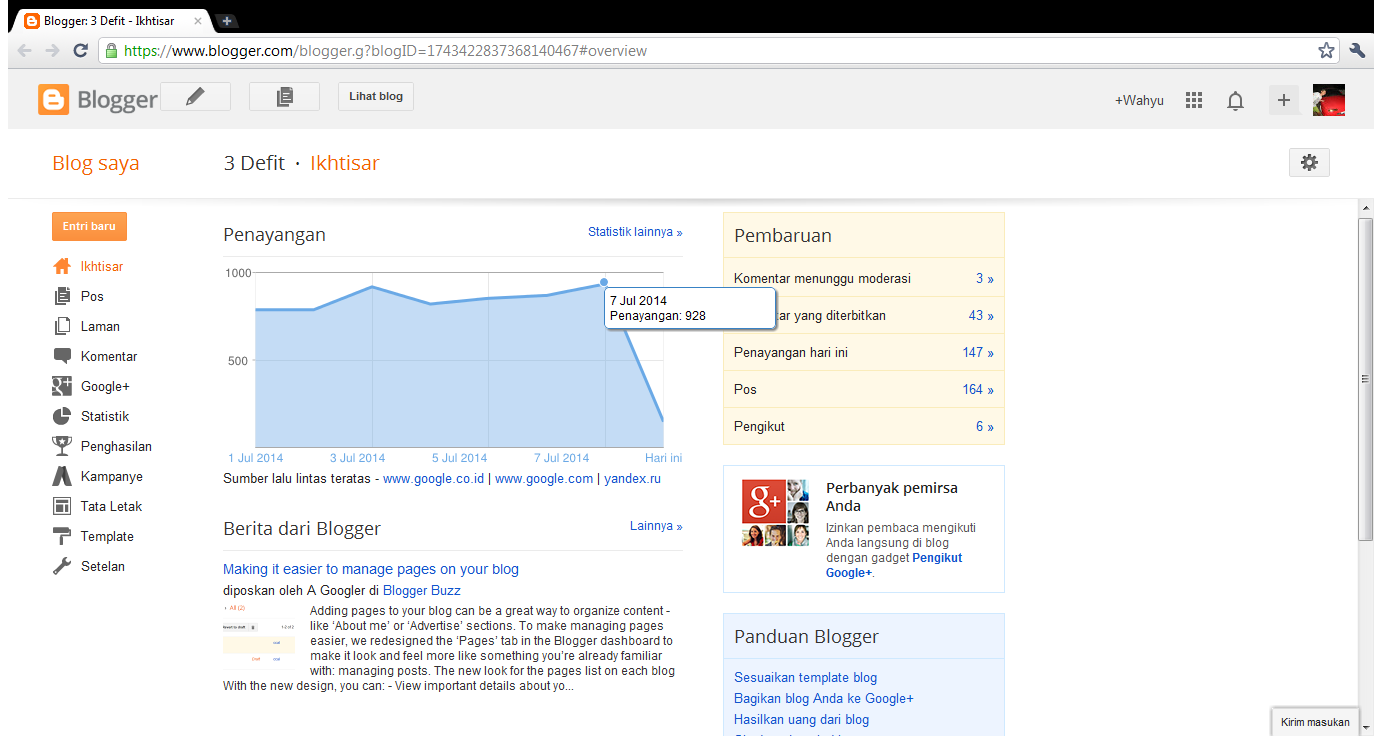Open the Statistik lainnya link
This screenshot has height=744, width=1382.
635,232
